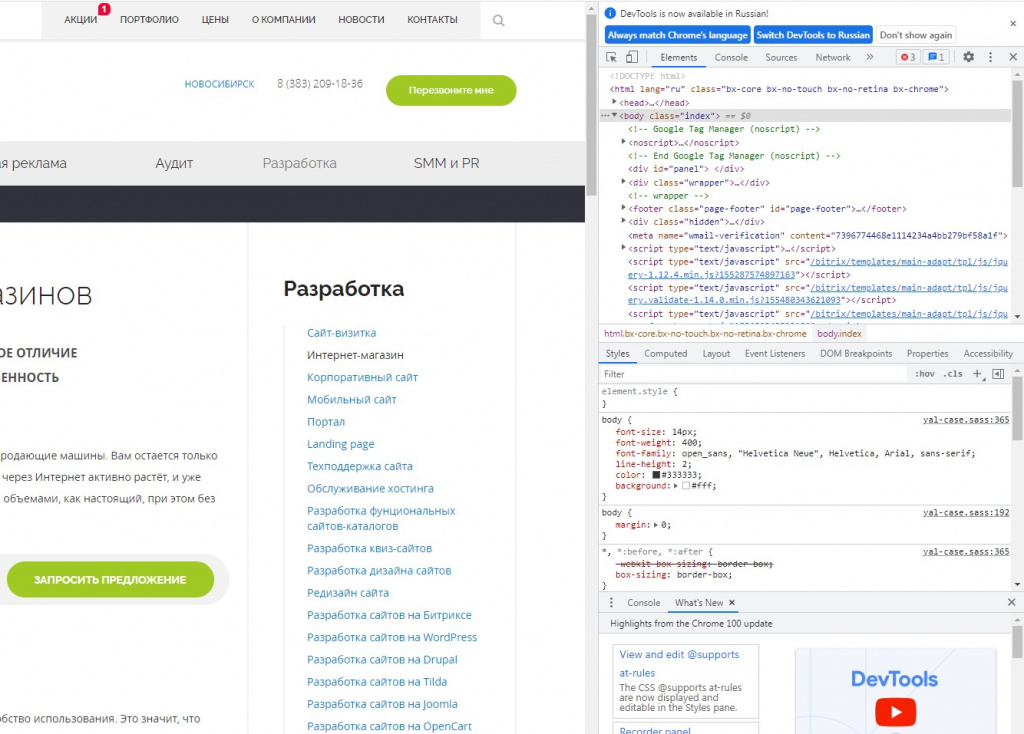
Task: Open the Properties tab
Action: 927,353
